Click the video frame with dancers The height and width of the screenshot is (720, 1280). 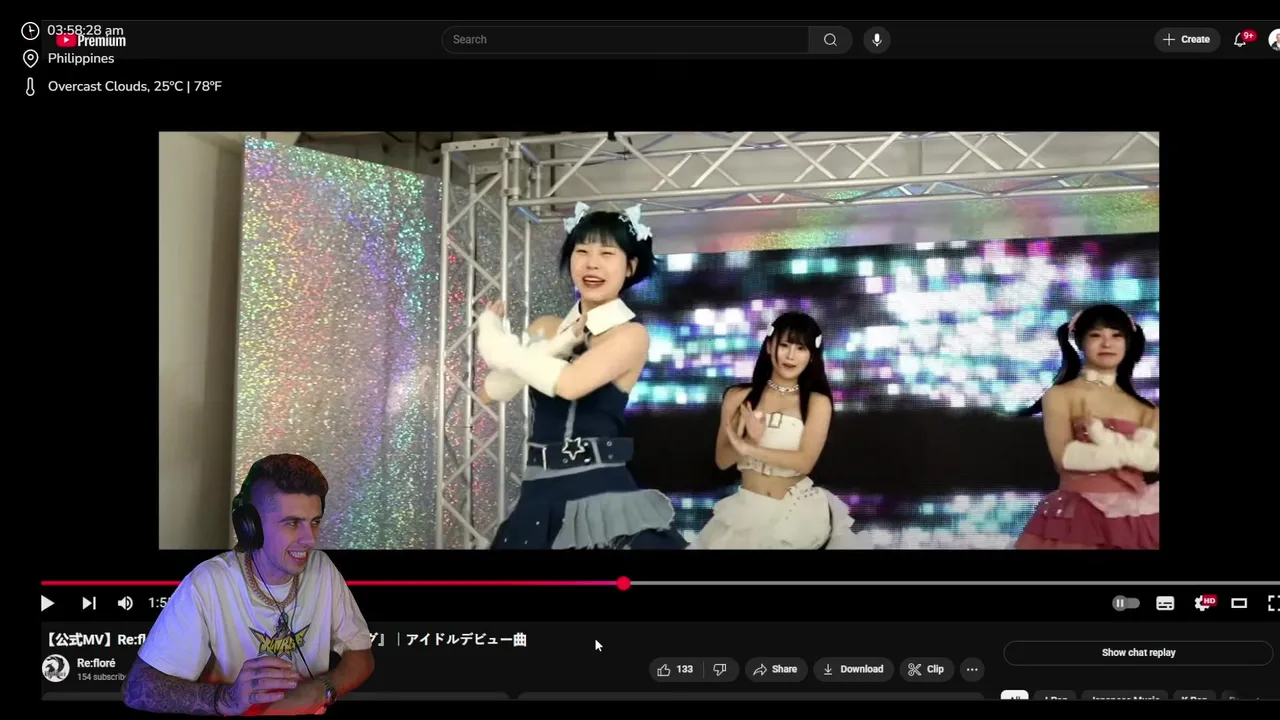click(659, 340)
